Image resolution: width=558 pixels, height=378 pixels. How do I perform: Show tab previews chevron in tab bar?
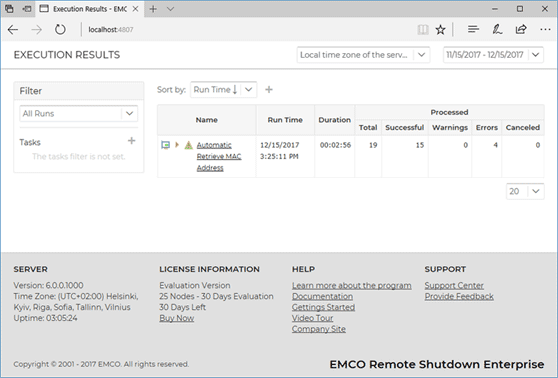pyautogui.click(x=170, y=9)
